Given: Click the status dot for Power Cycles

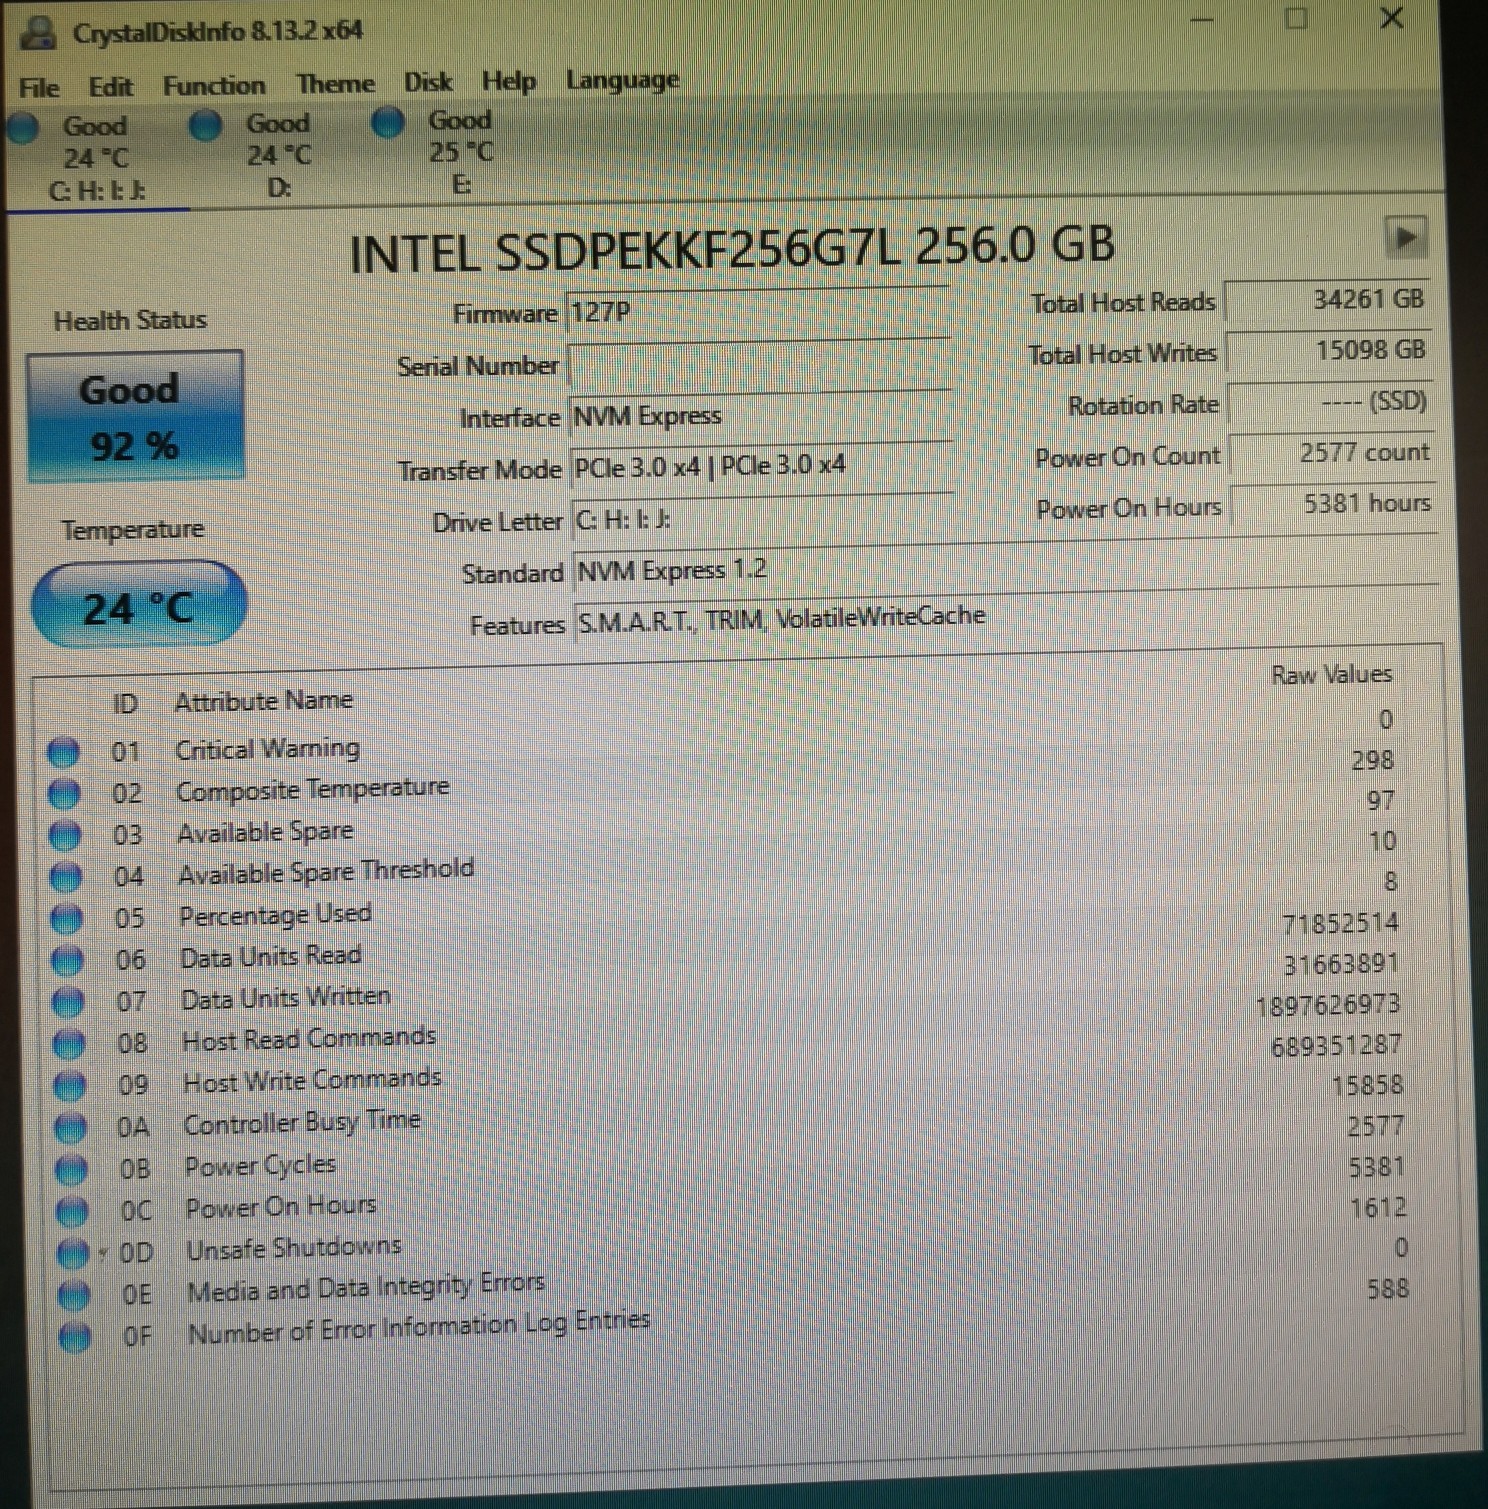Looking at the screenshot, I should (71, 1169).
